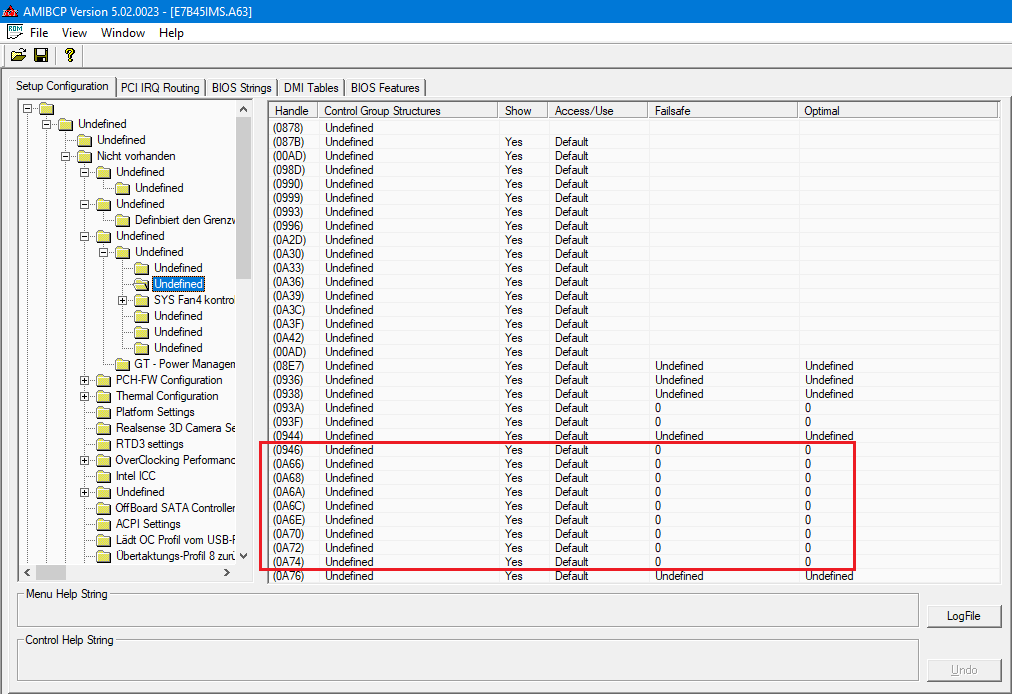
Task: Click the Platform Settings folder icon
Action: 103,412
